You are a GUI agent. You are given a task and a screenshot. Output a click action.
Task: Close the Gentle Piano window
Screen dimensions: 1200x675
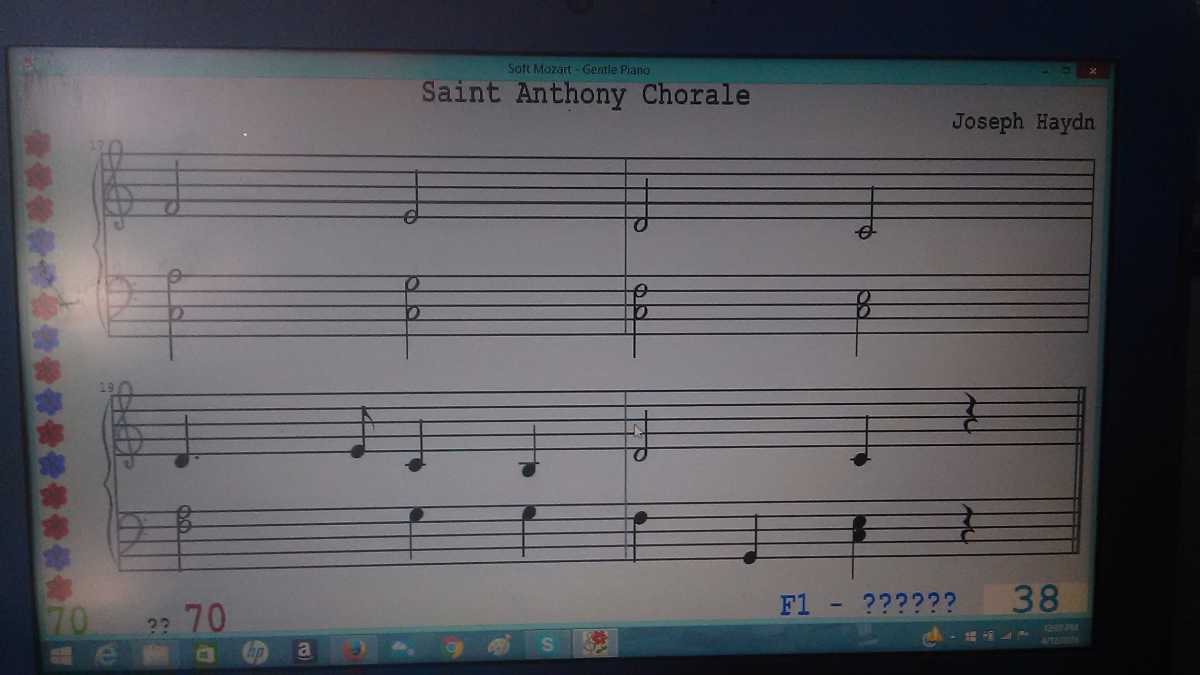pos(1093,71)
